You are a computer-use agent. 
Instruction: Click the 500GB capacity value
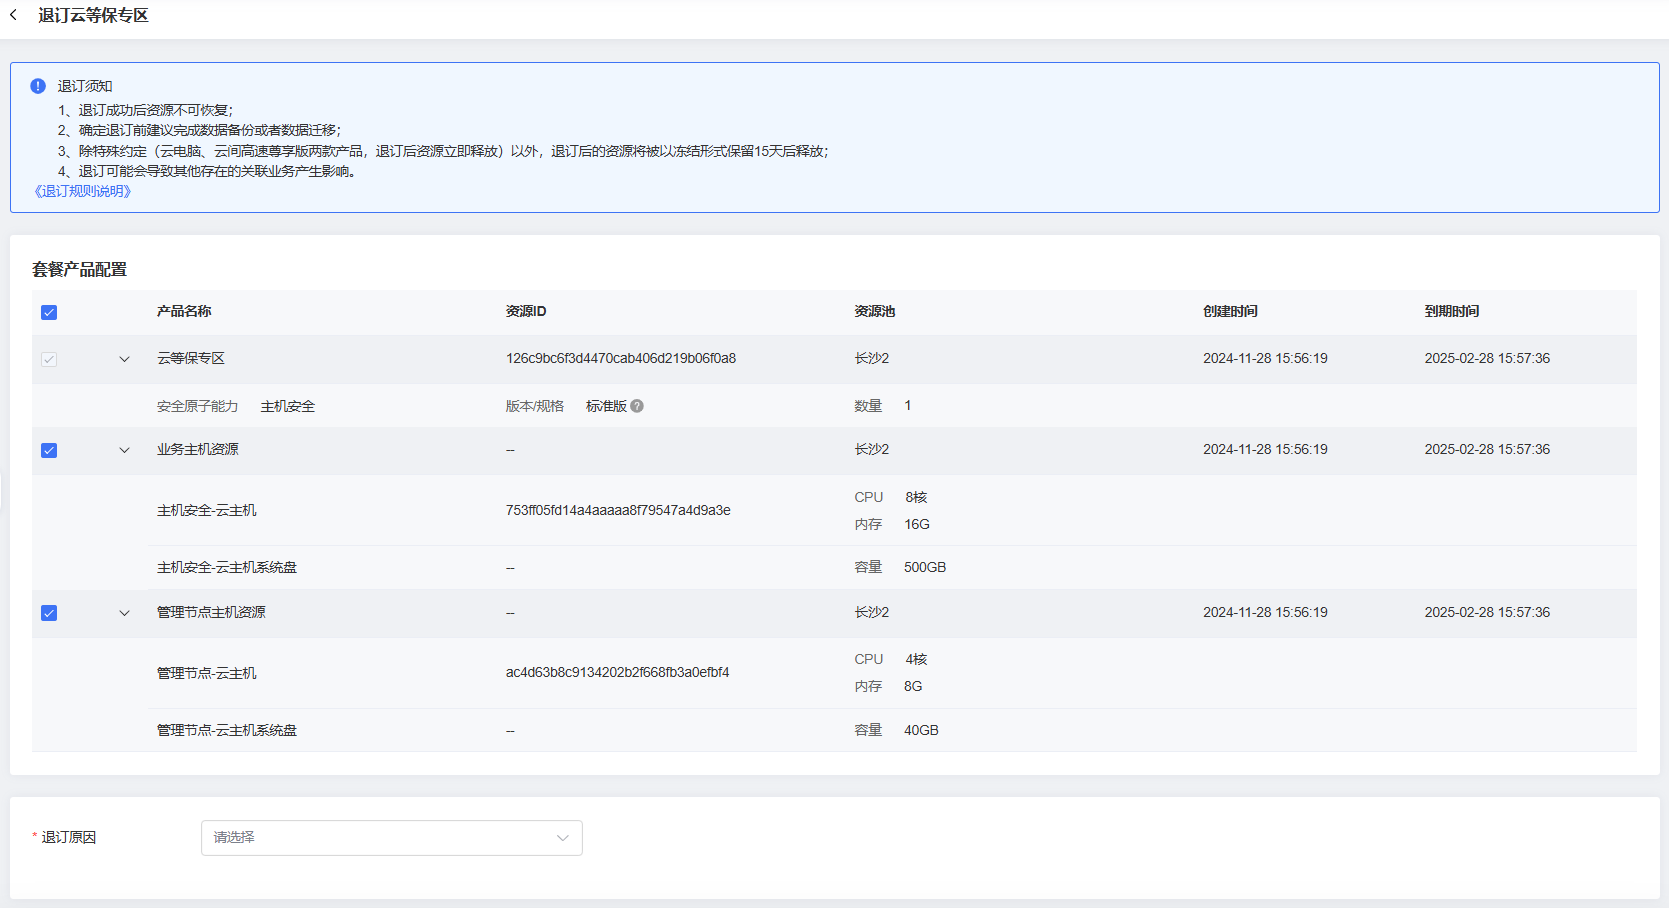pyautogui.click(x=925, y=567)
